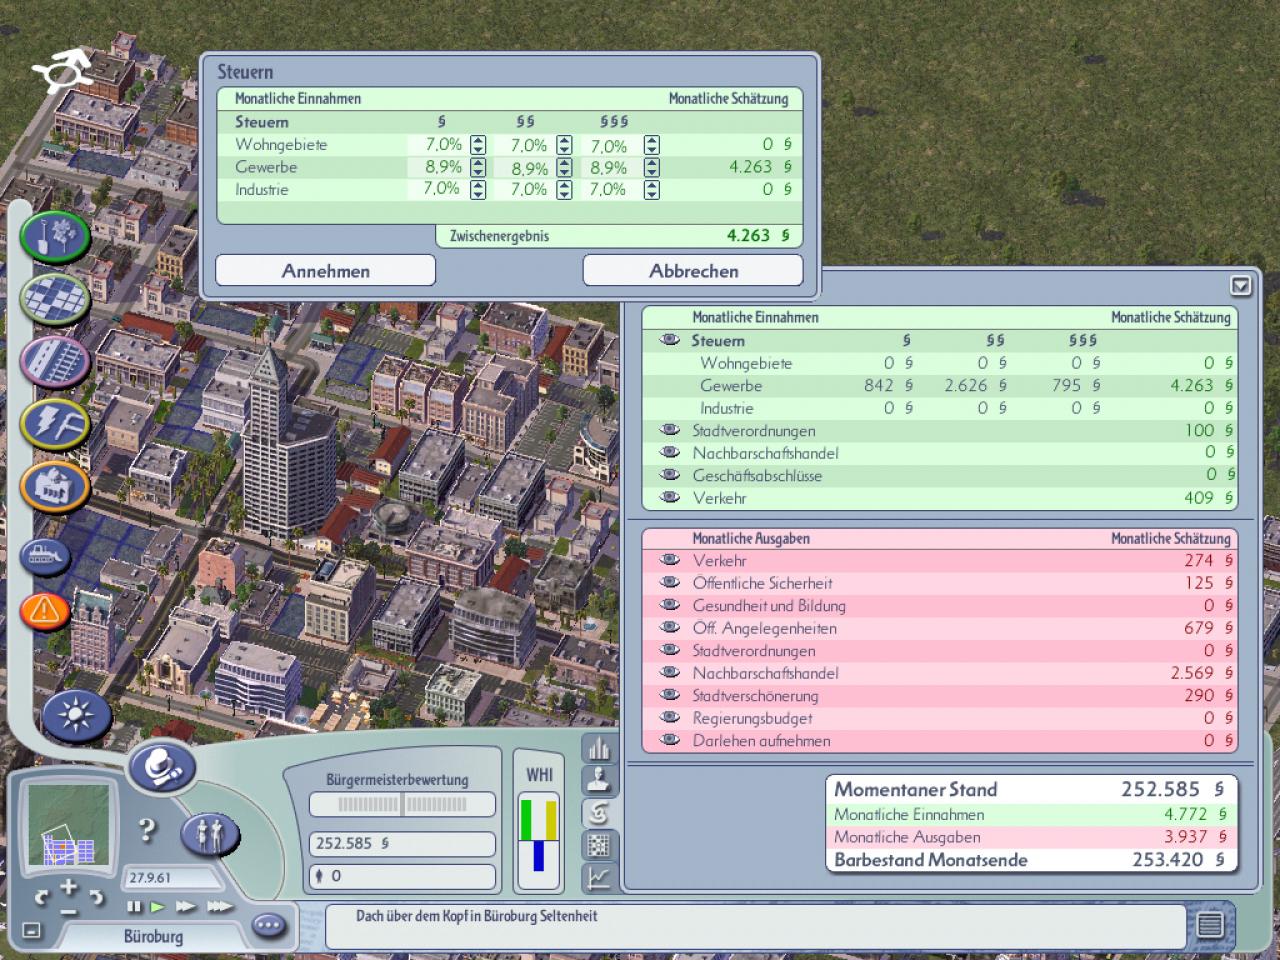Click the Abbrechen button
The image size is (1280, 960).
click(693, 270)
